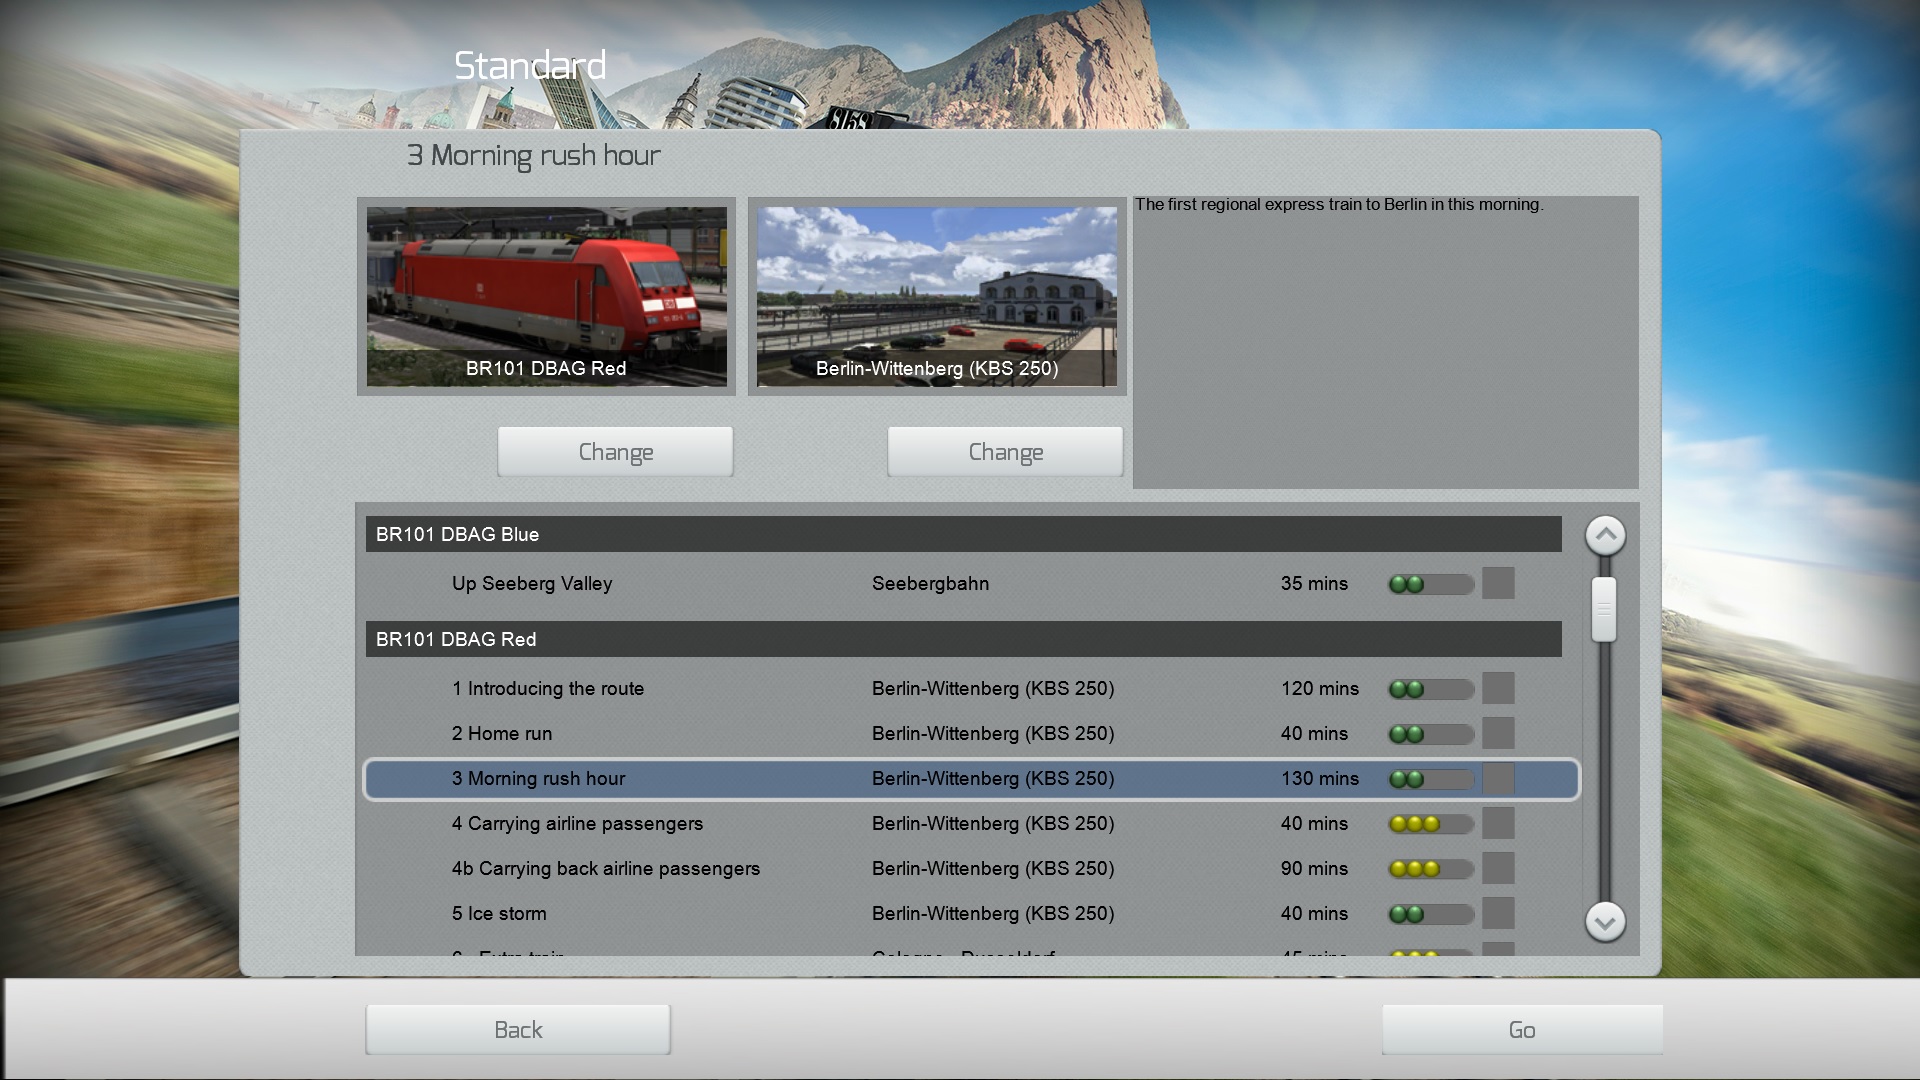Select scenario 1 Introducing the route
Viewport: 1920px width, 1080px height.
coord(547,689)
